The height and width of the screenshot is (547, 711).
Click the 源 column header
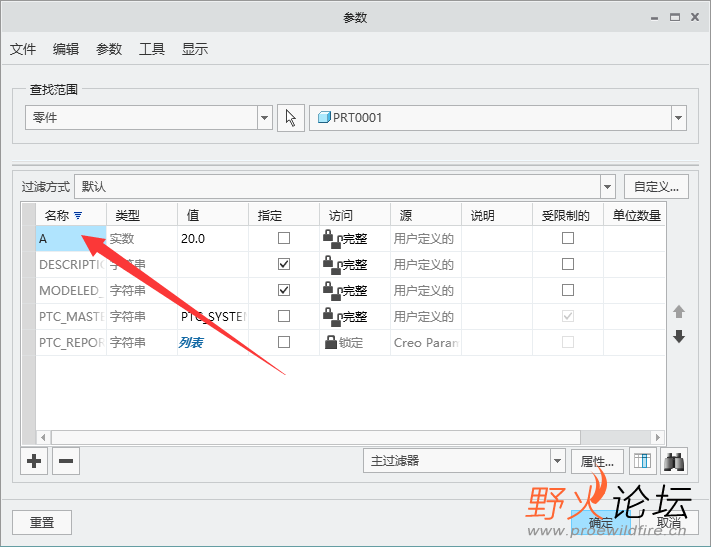click(426, 215)
